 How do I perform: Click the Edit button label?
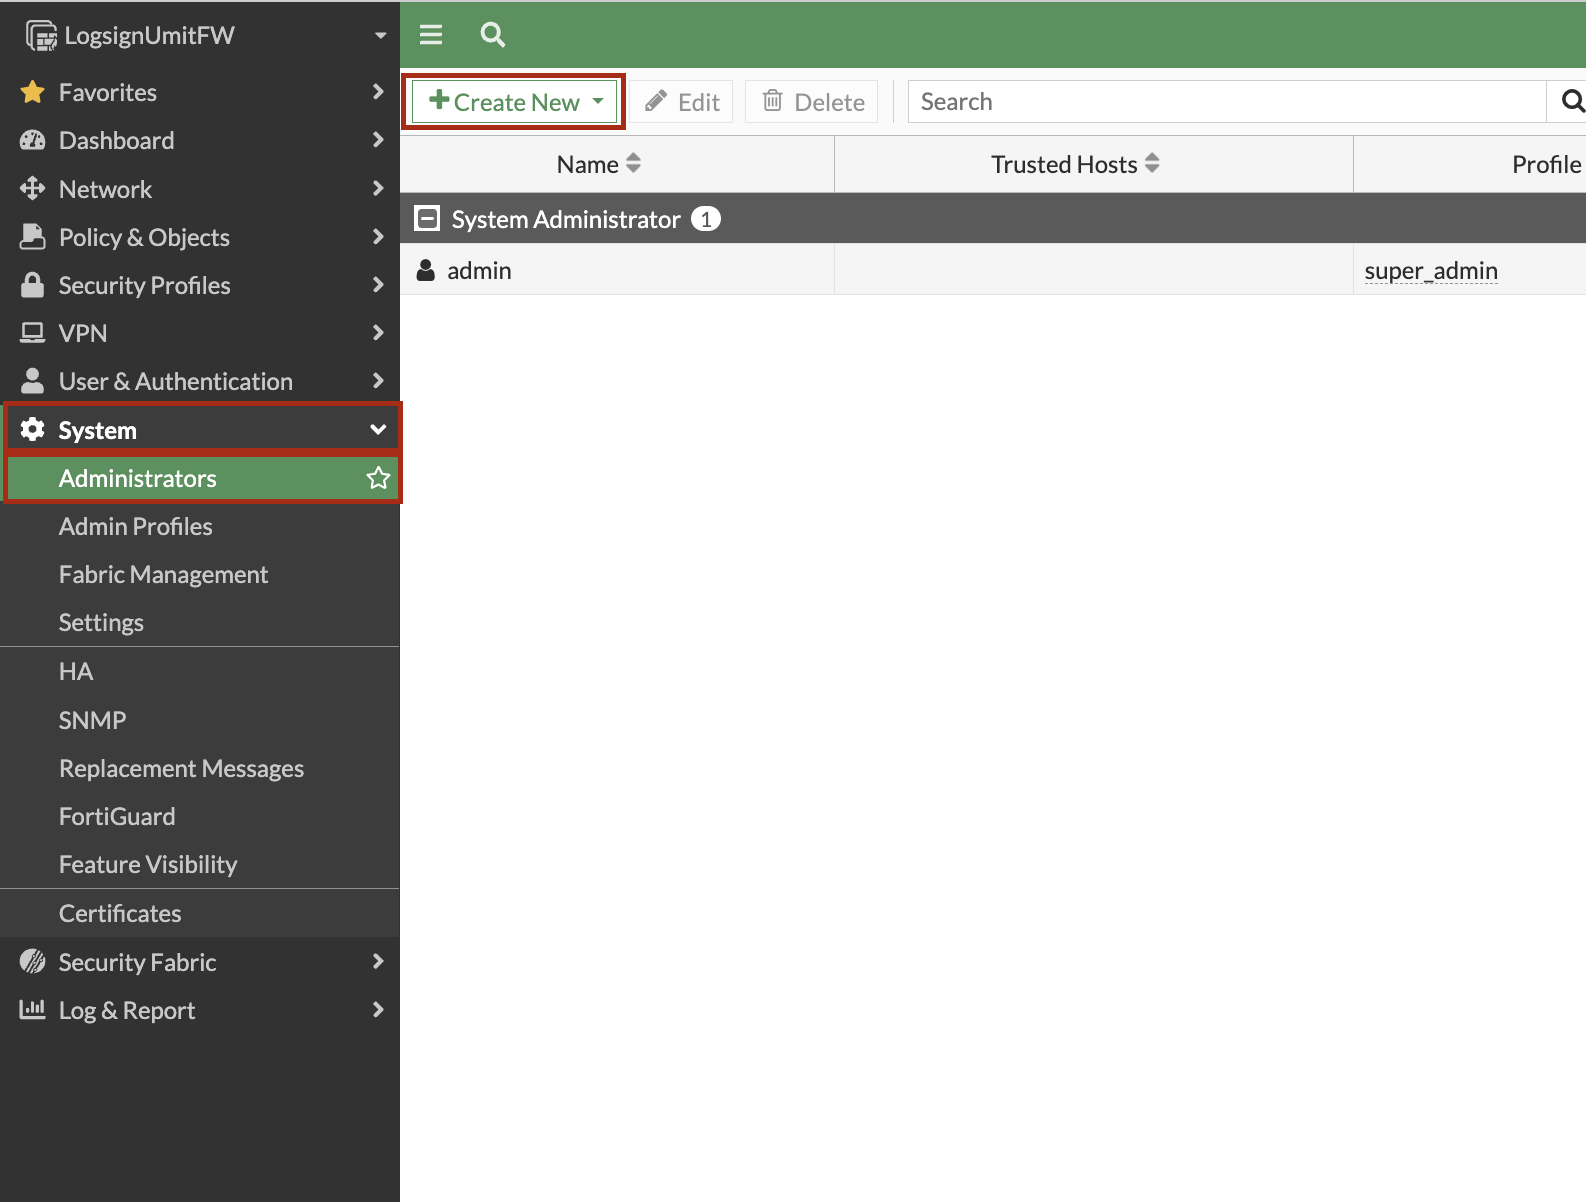pos(699,102)
